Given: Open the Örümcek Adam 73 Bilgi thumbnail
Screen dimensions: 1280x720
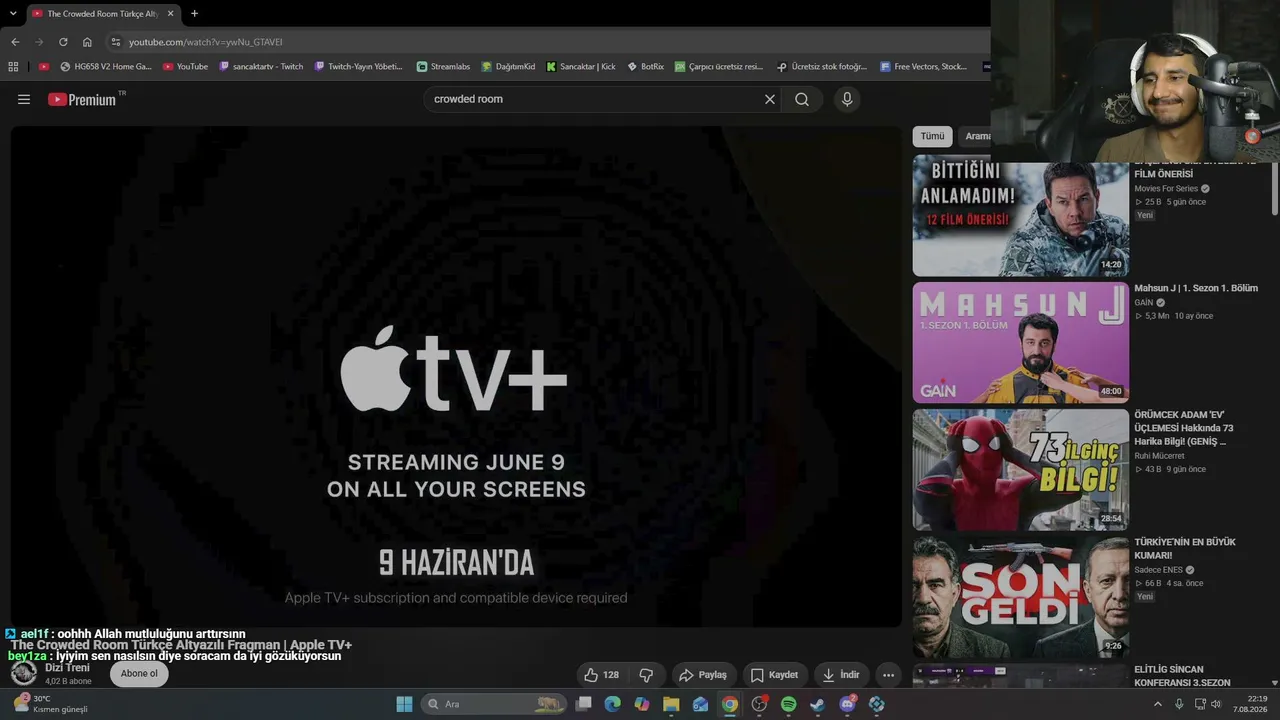Looking at the screenshot, I should click(x=1021, y=469).
